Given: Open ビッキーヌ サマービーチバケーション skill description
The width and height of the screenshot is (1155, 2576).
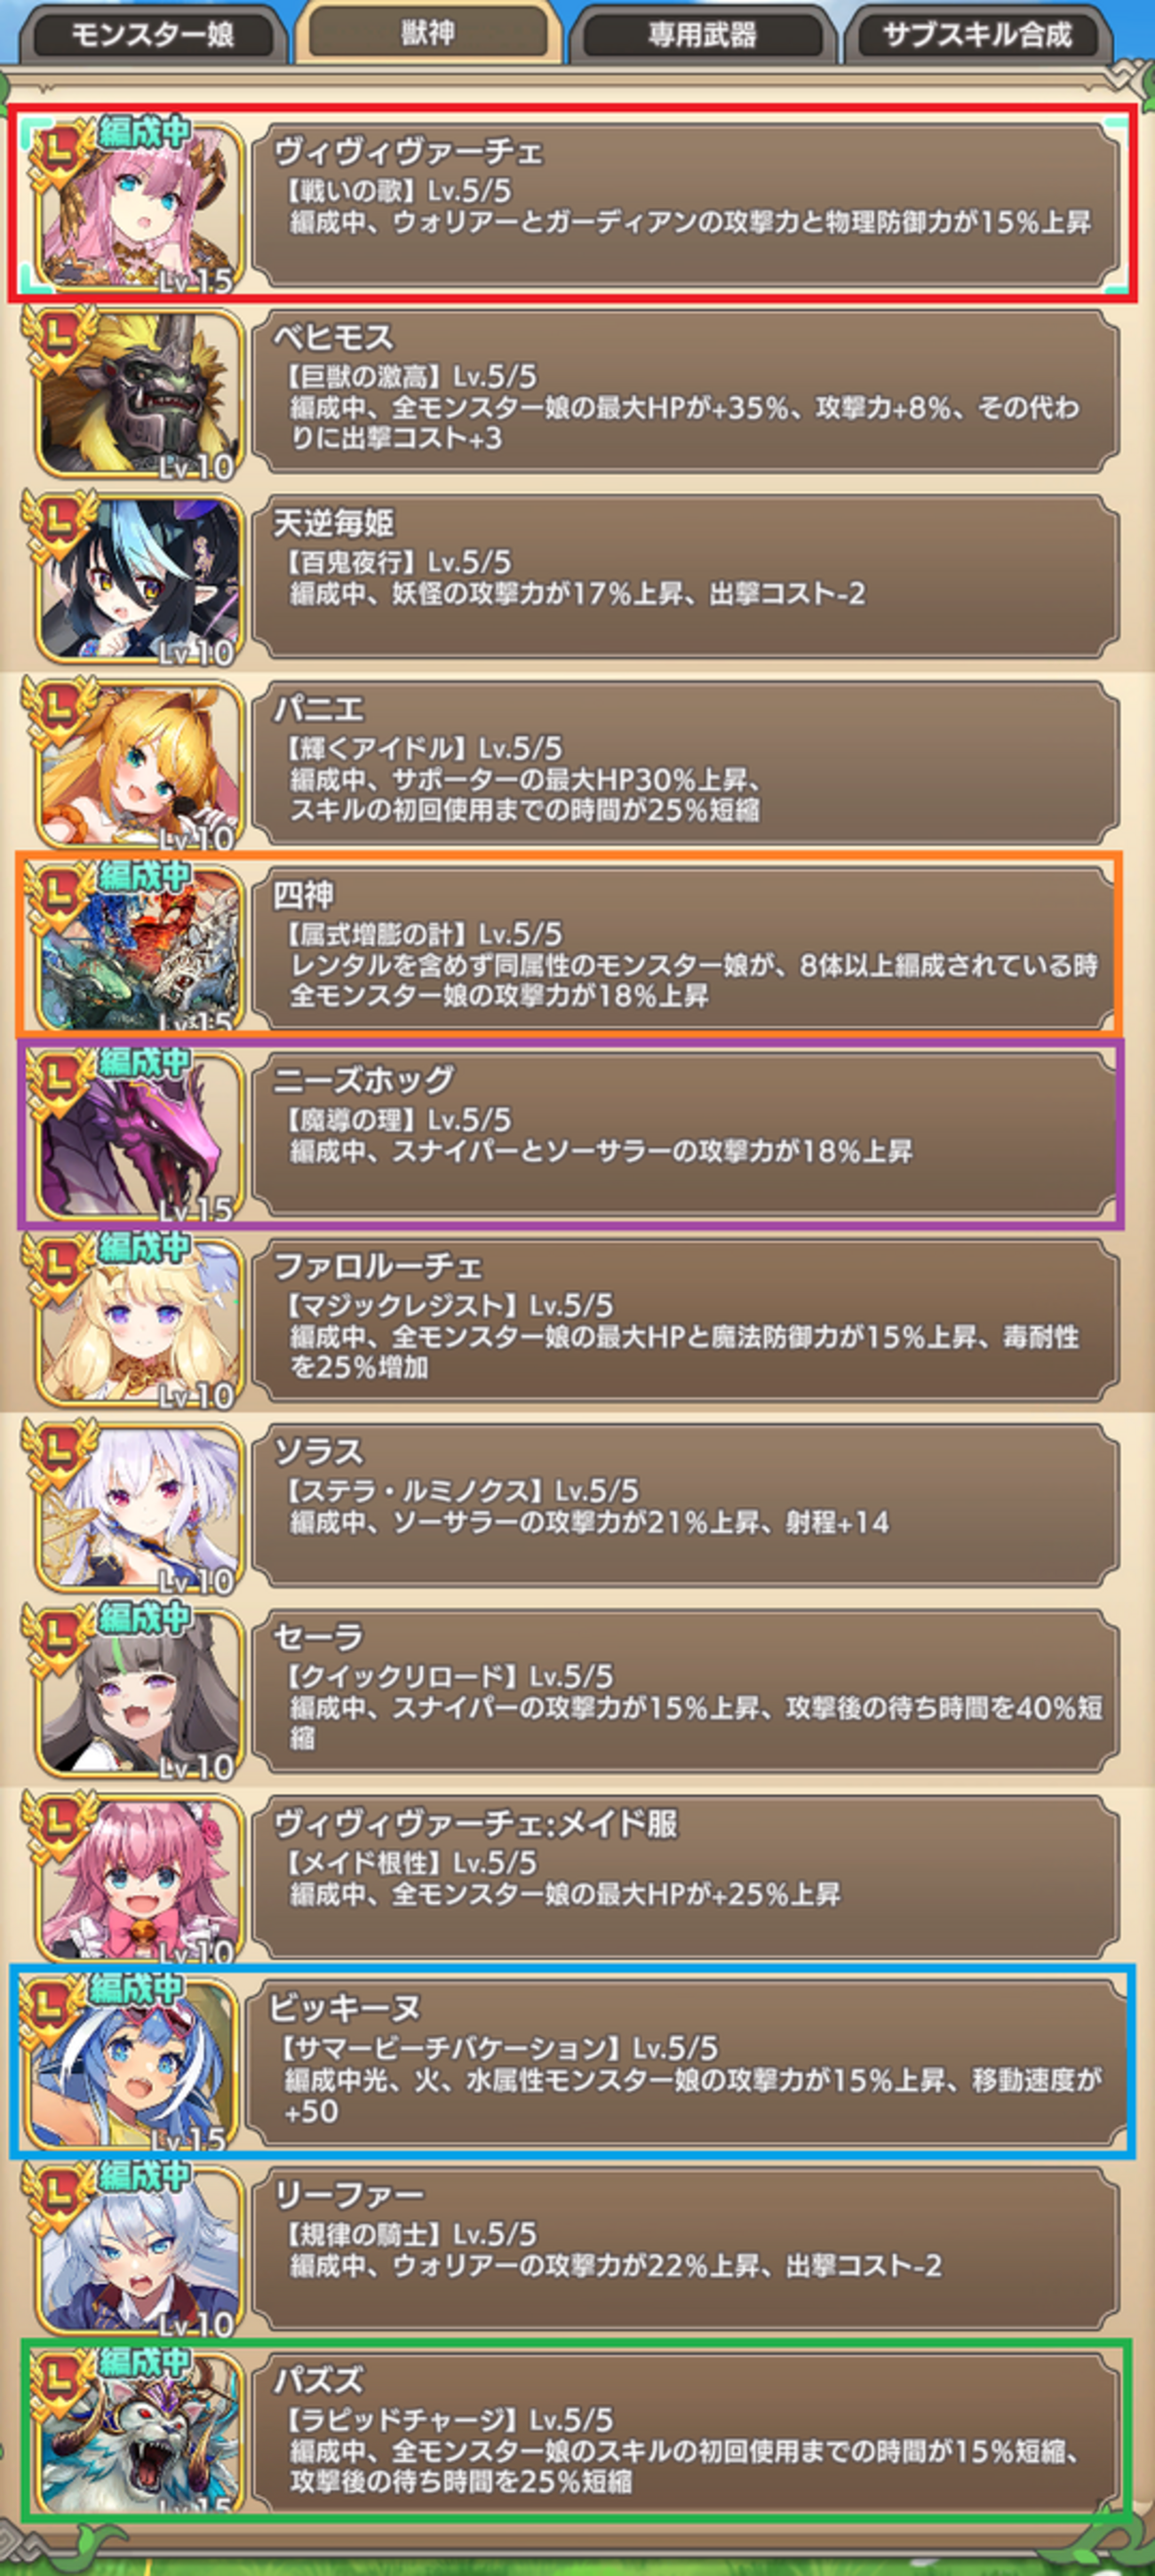Looking at the screenshot, I should click(685, 2063).
